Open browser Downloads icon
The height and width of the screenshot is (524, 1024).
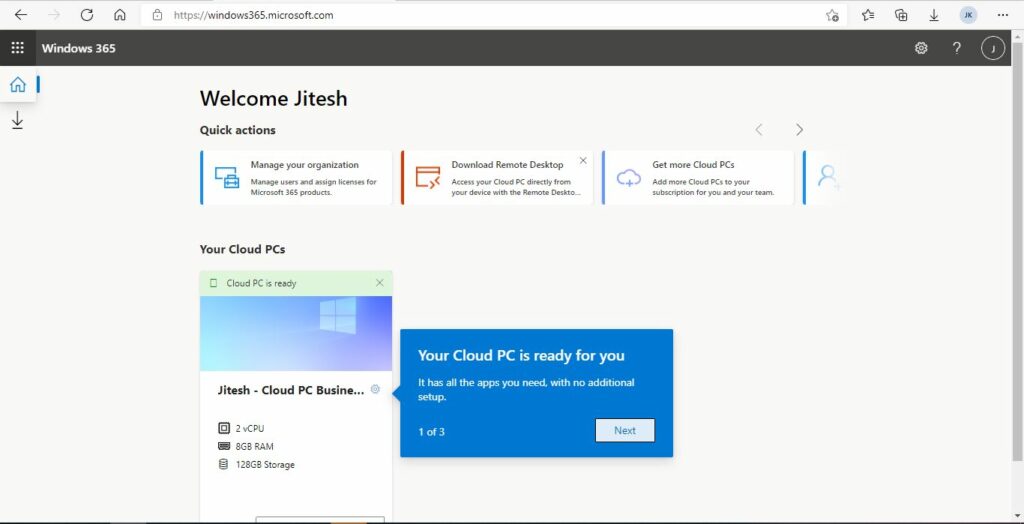[x=934, y=15]
